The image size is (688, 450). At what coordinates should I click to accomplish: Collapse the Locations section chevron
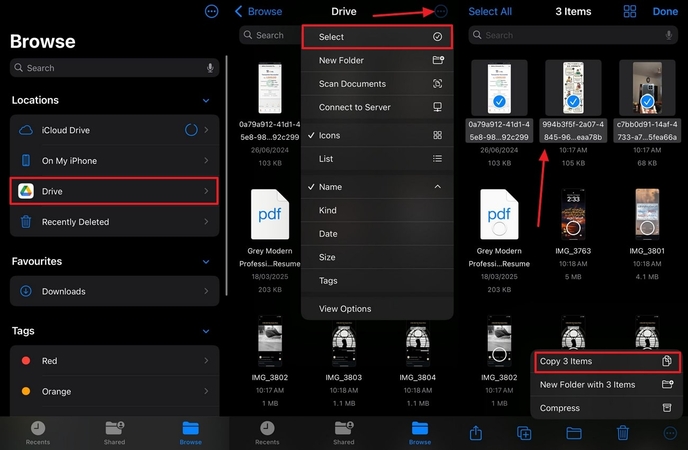(x=206, y=100)
